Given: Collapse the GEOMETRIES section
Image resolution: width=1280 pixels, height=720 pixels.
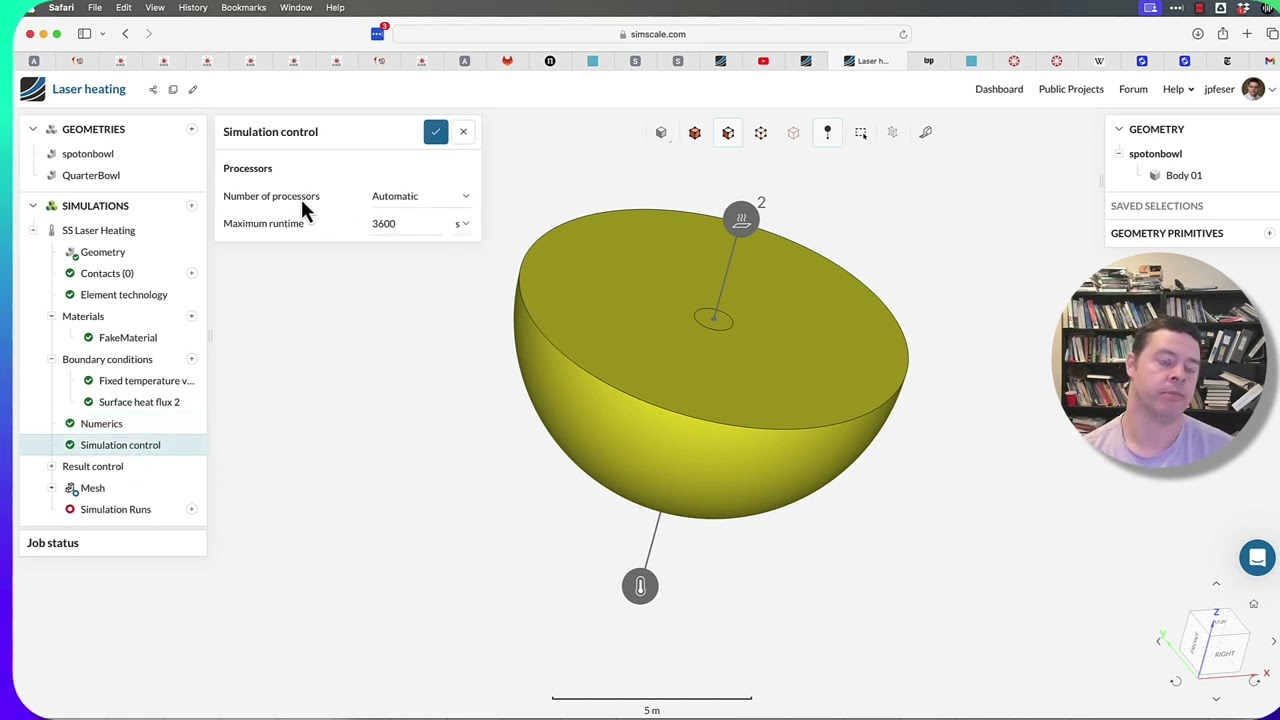Looking at the screenshot, I should click(33, 129).
